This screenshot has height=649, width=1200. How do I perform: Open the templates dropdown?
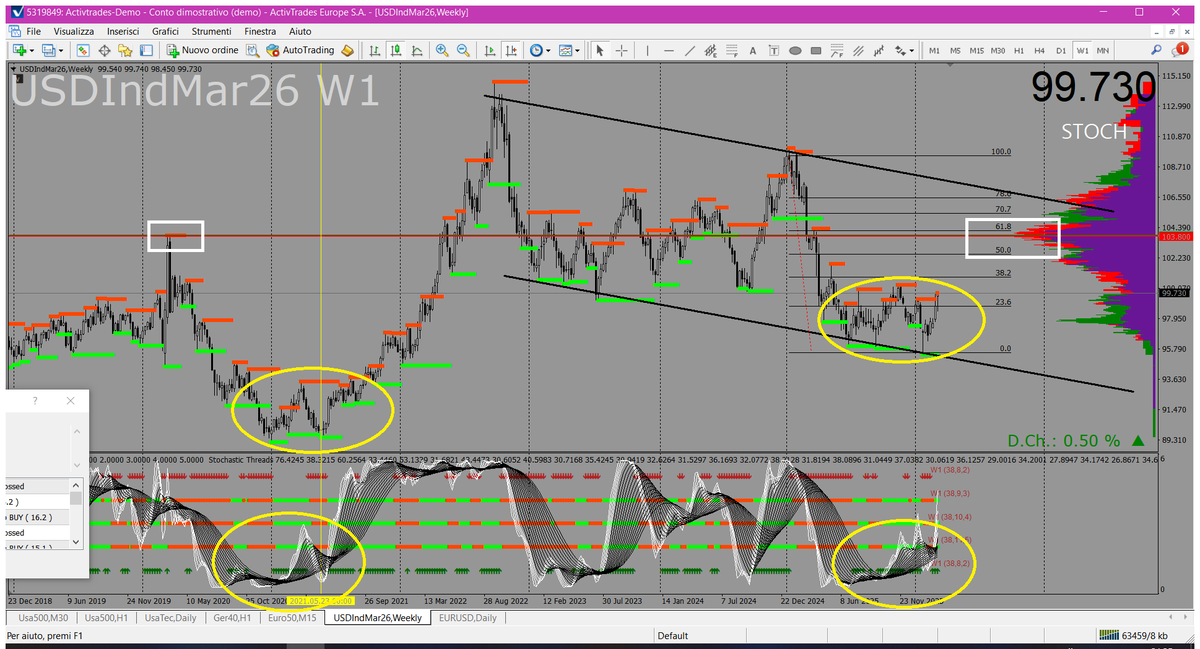coord(569,50)
